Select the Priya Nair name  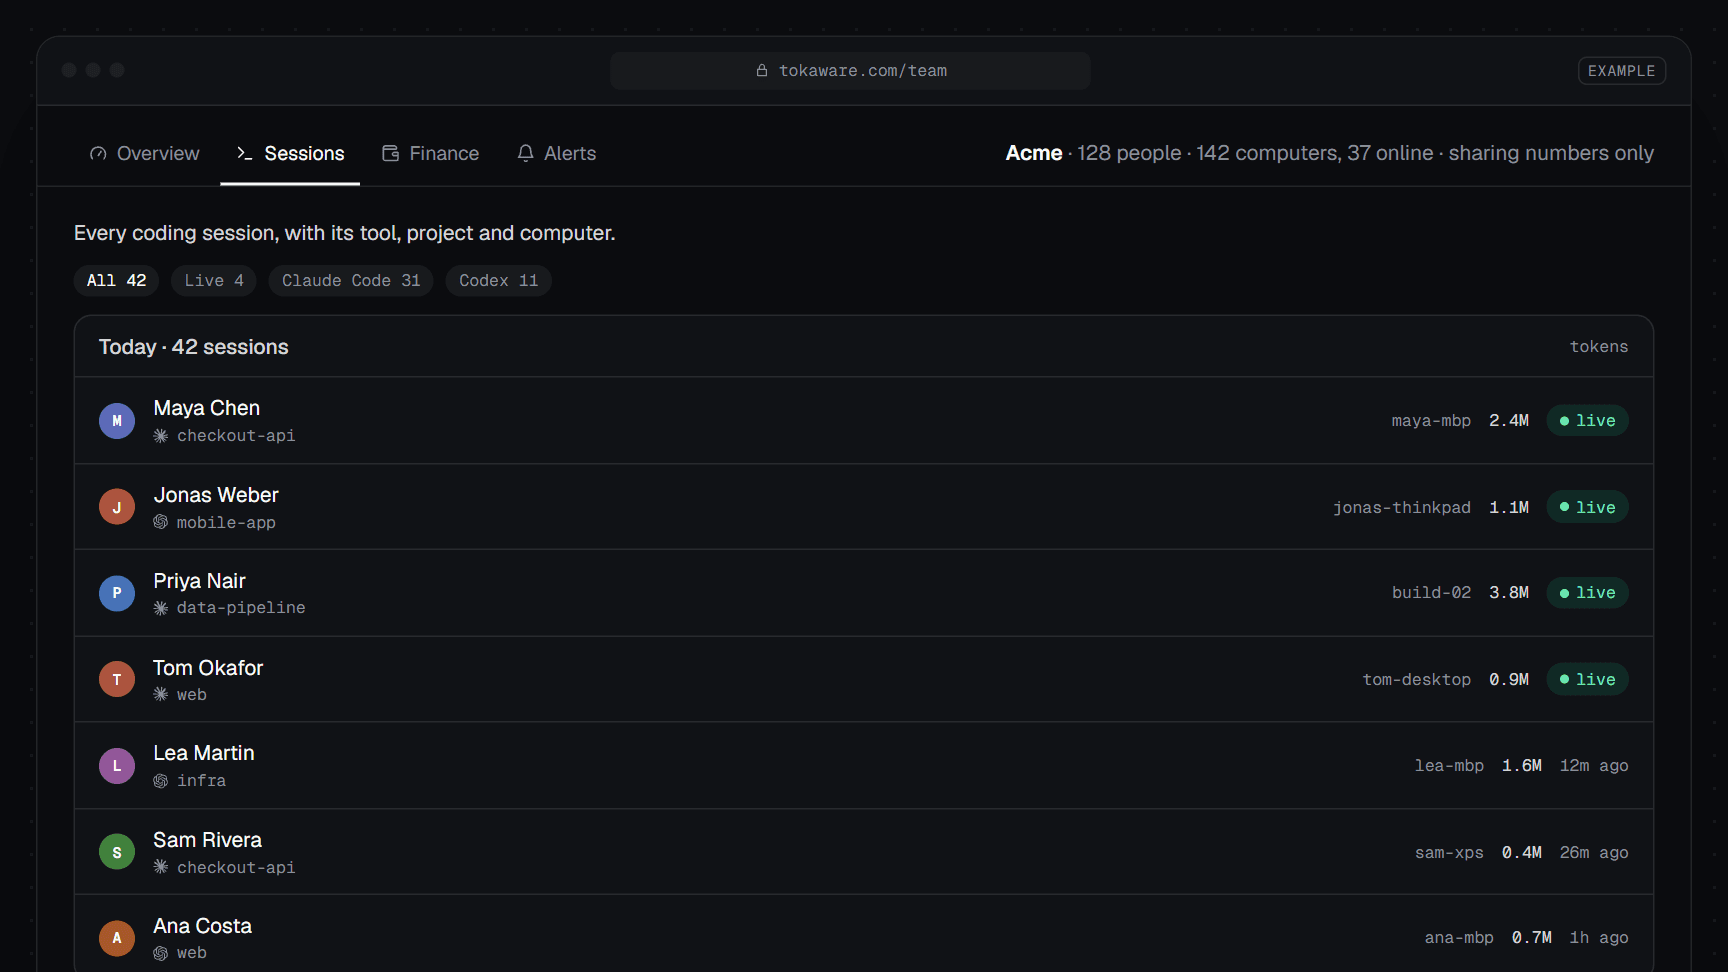click(x=200, y=581)
